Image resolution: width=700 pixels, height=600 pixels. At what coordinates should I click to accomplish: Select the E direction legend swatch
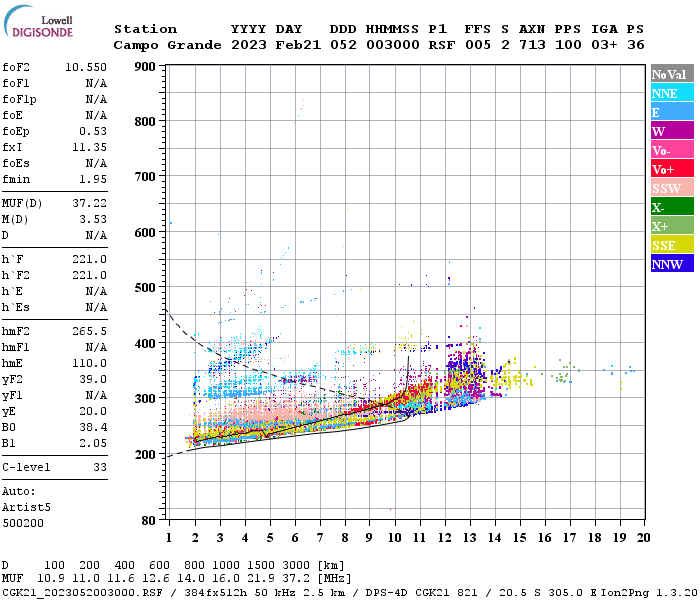pos(672,112)
